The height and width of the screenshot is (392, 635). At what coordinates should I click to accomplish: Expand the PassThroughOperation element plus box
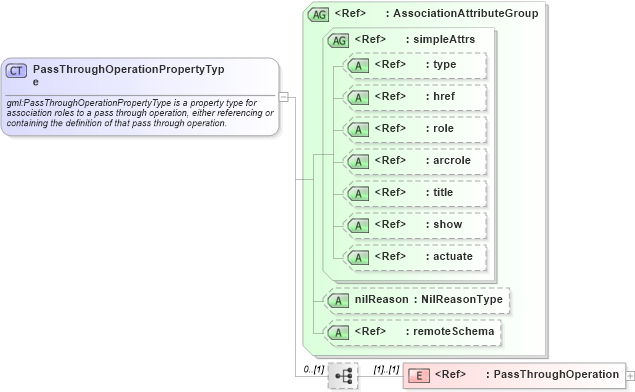(630, 376)
